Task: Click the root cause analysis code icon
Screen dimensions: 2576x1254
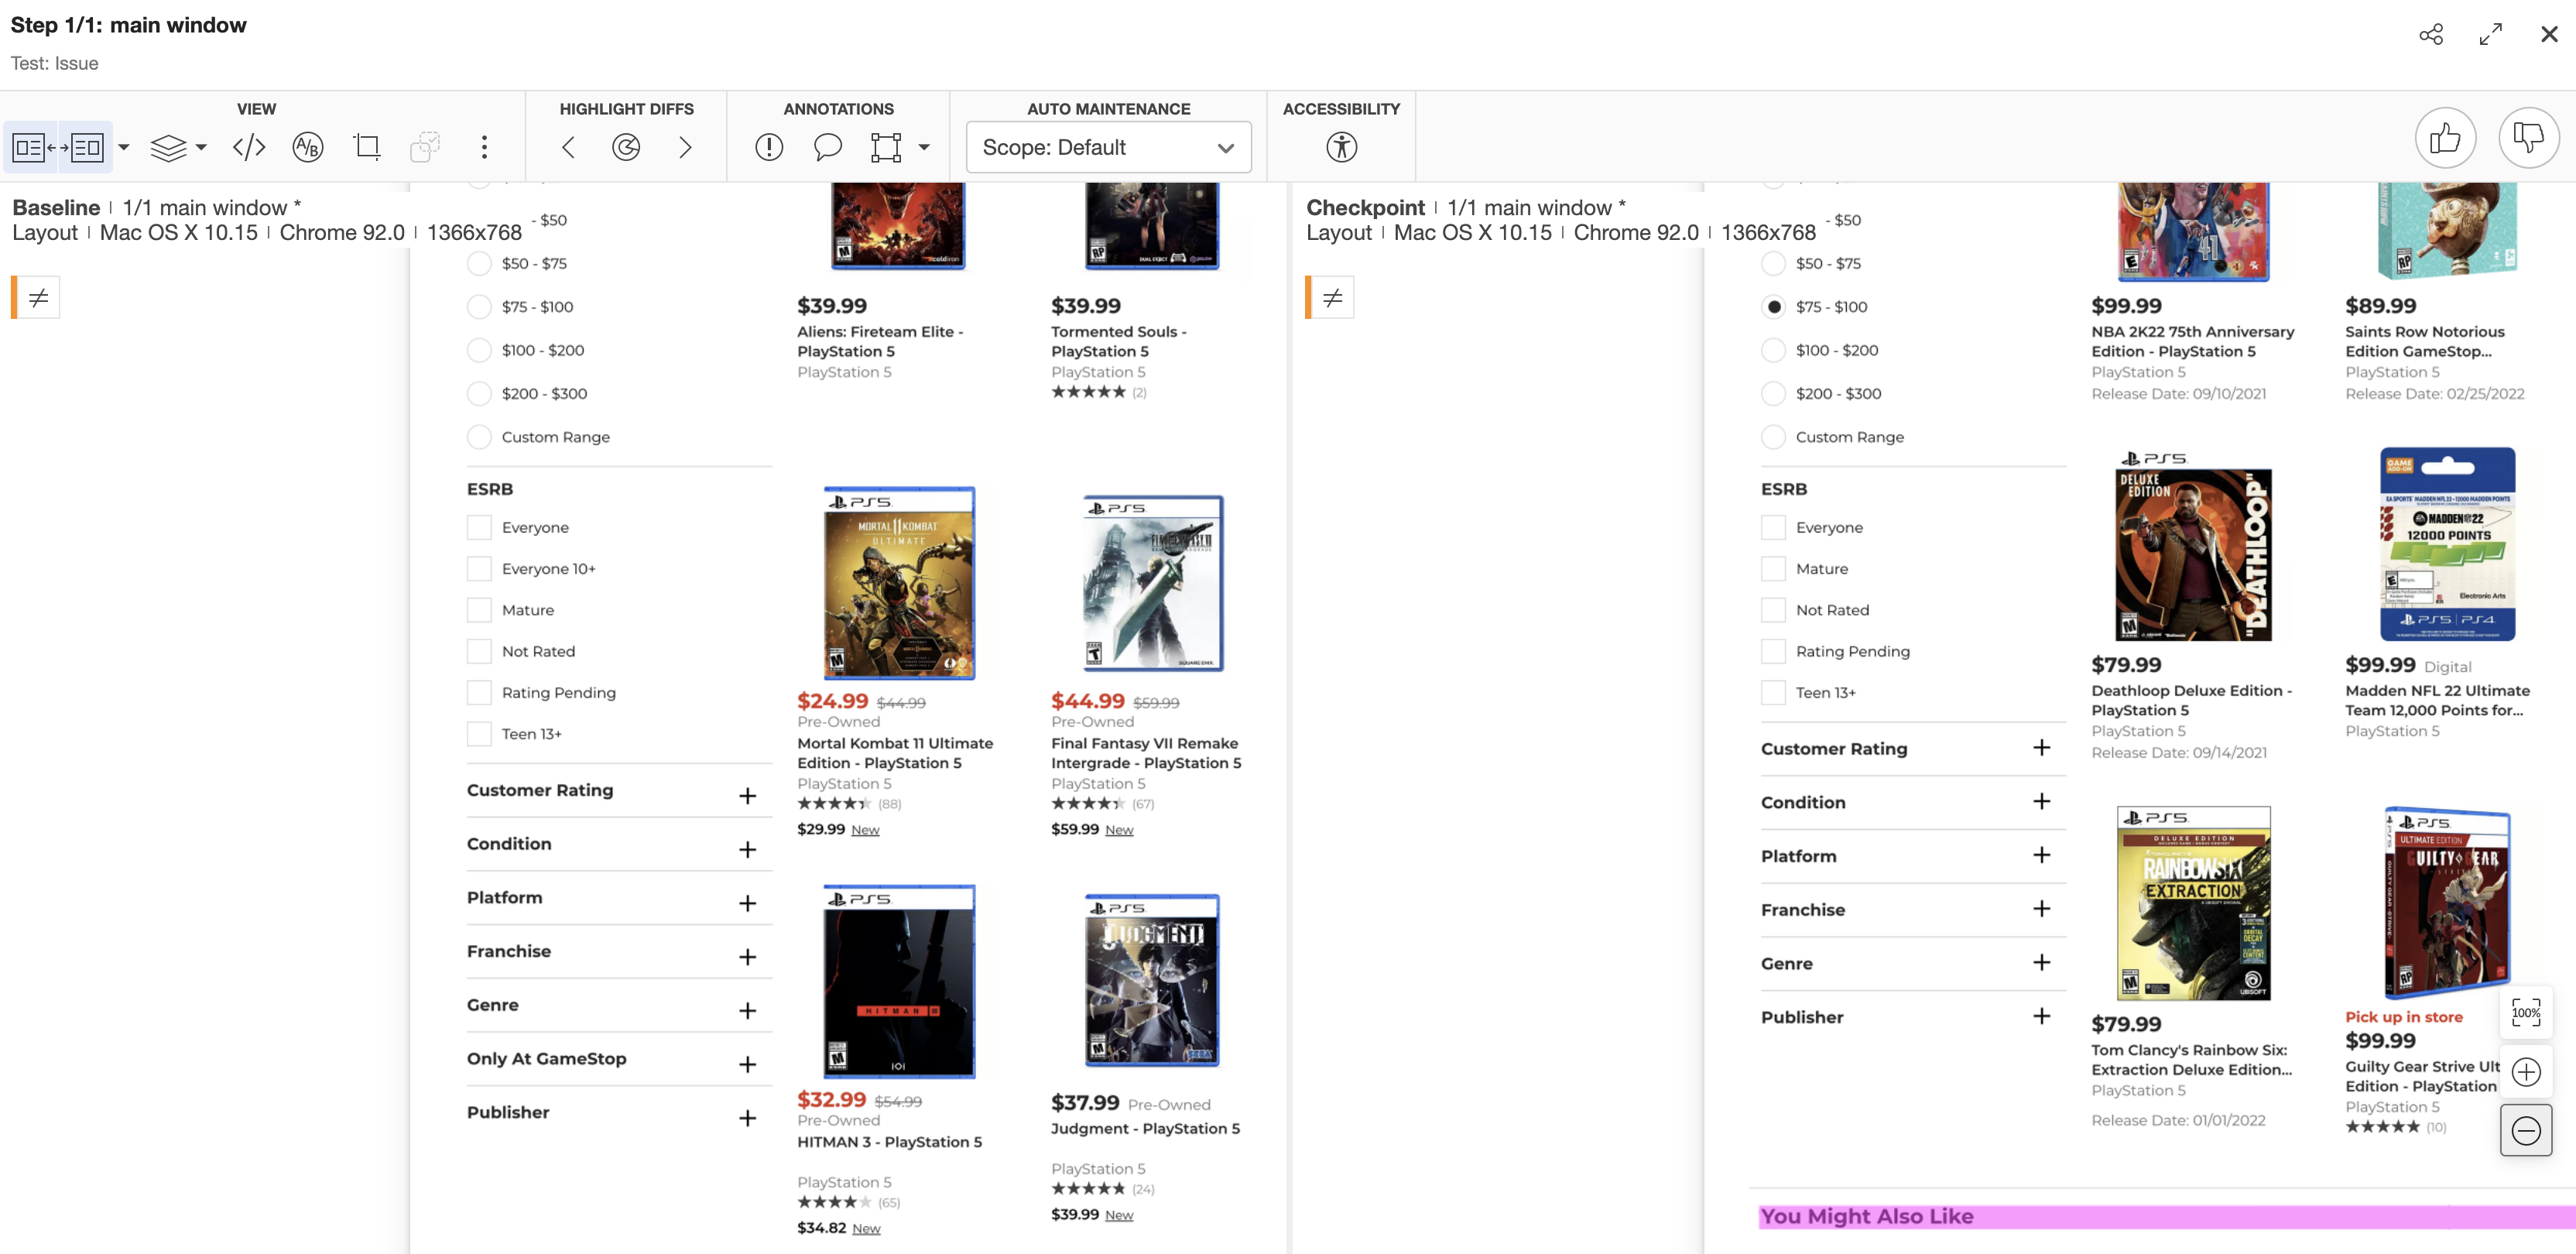Action: (249, 148)
